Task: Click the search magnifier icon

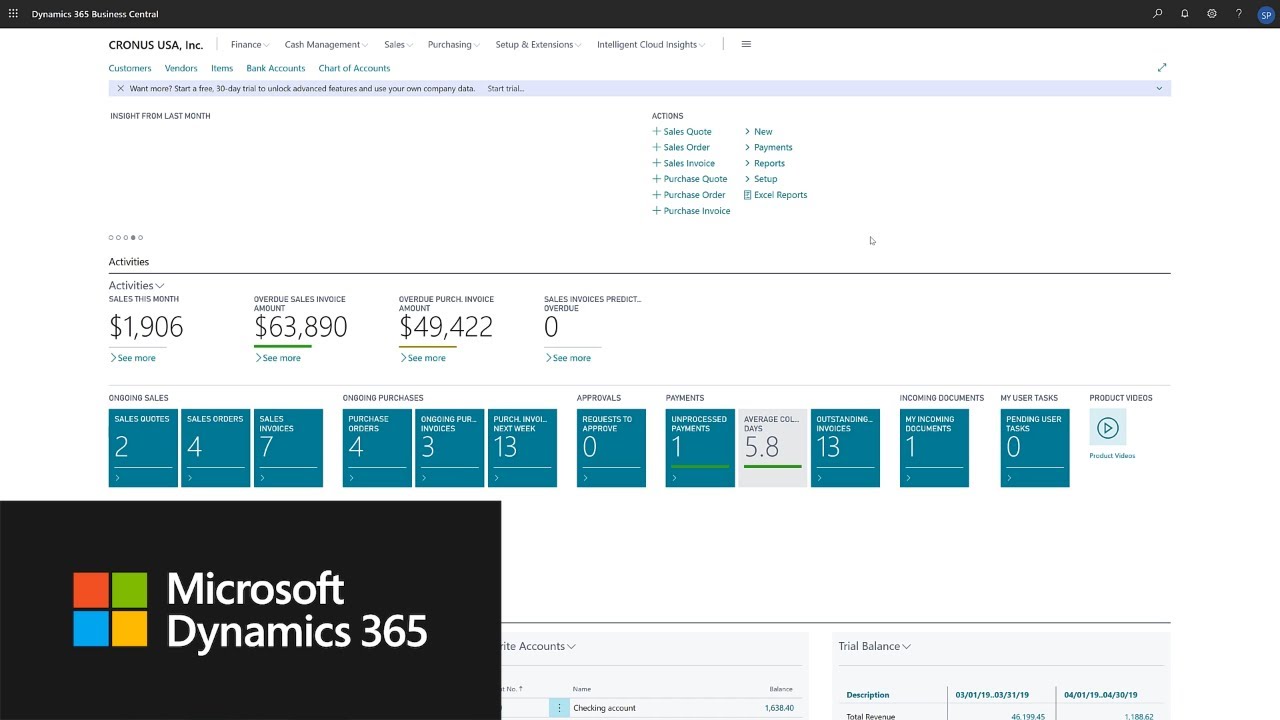Action: point(1158,14)
